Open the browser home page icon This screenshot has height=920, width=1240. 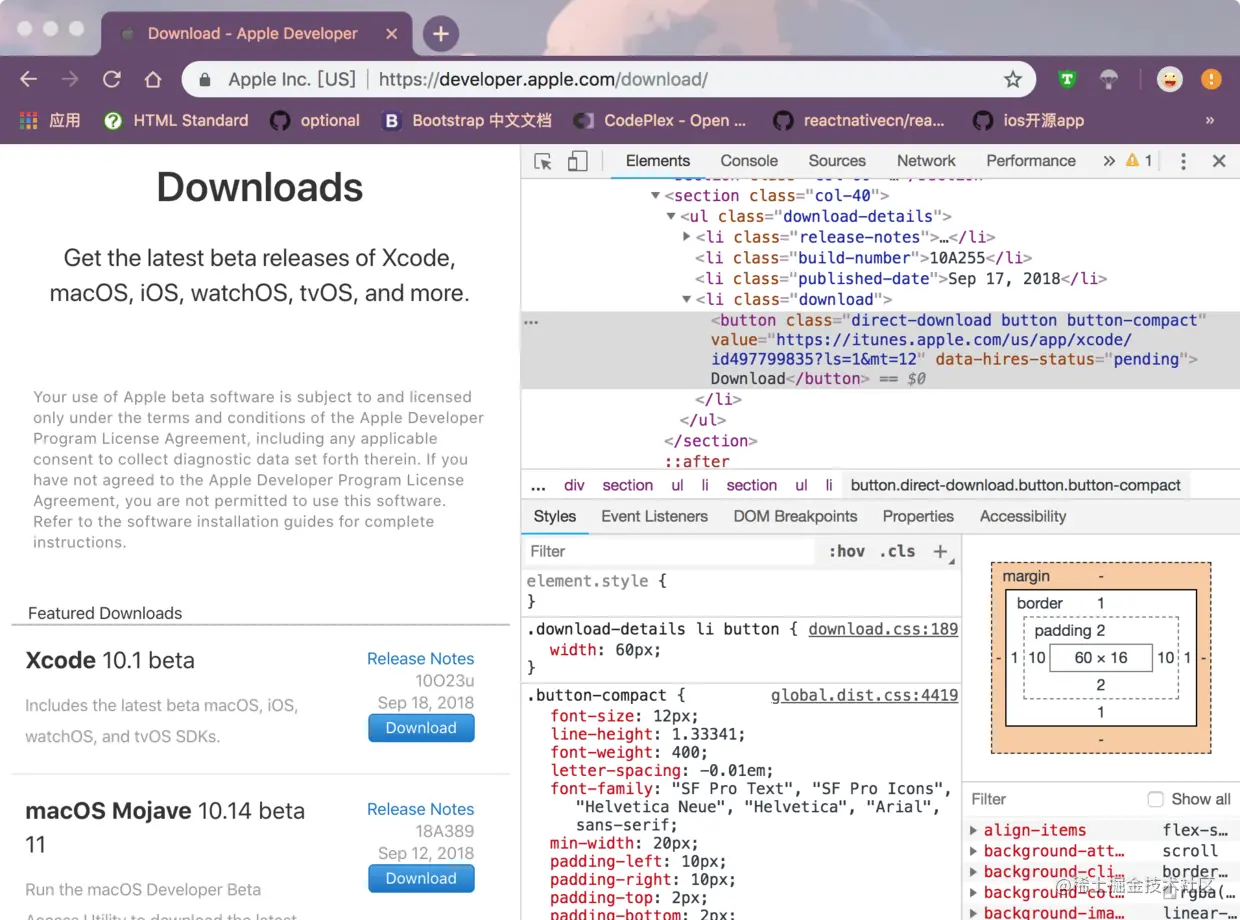(152, 80)
